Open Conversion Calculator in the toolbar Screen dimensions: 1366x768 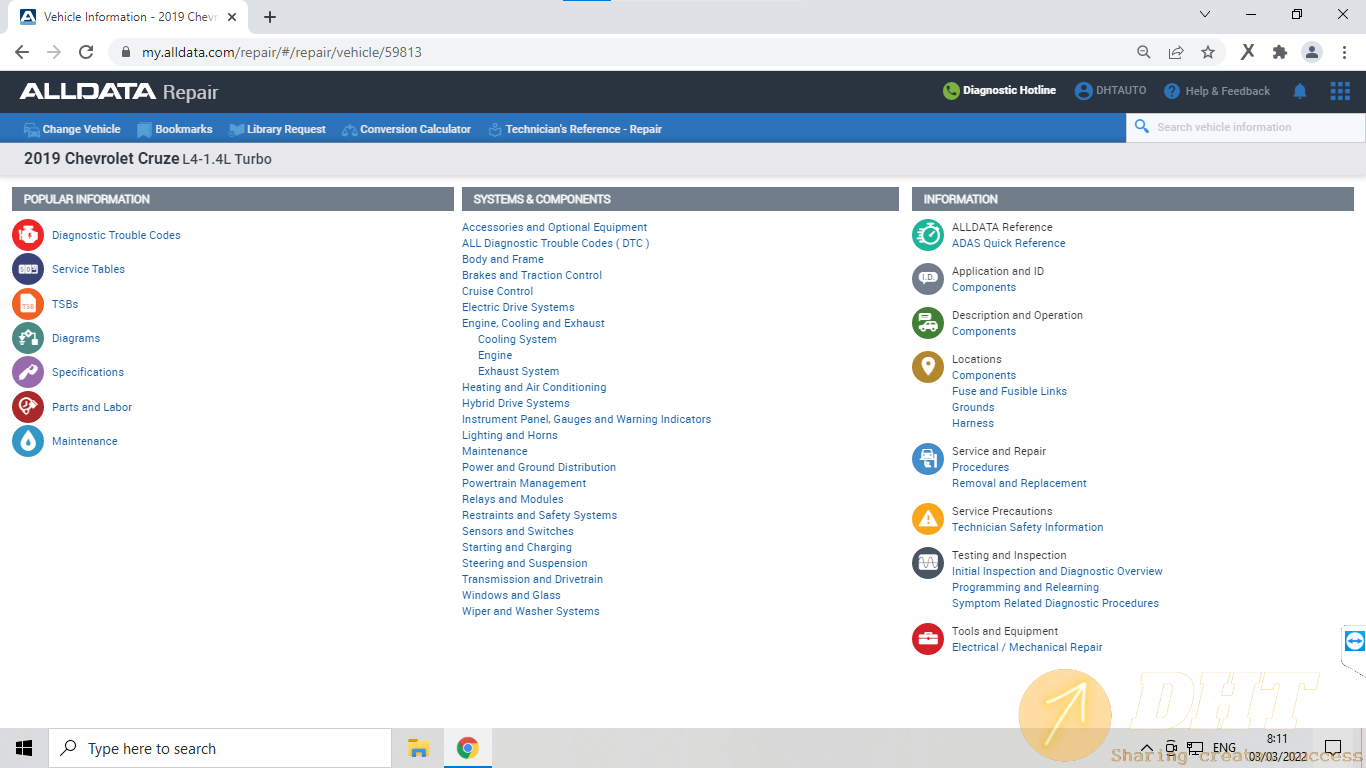pos(406,129)
